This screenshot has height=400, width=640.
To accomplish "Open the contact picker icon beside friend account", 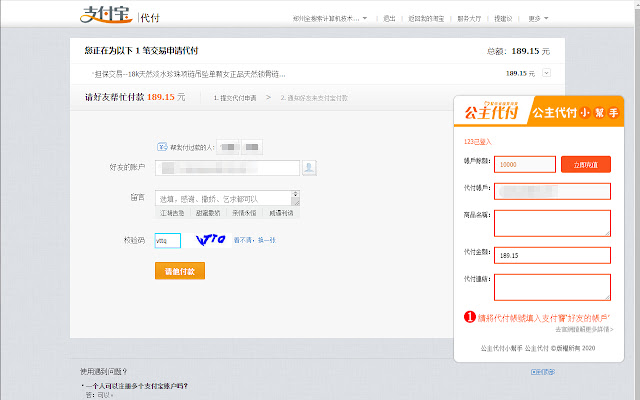I will tap(309, 168).
